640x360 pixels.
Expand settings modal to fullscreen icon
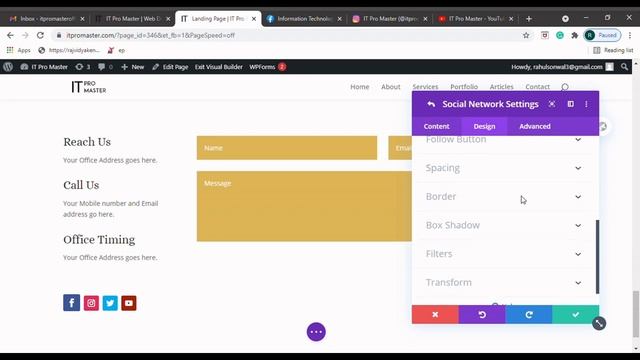(x=552, y=104)
